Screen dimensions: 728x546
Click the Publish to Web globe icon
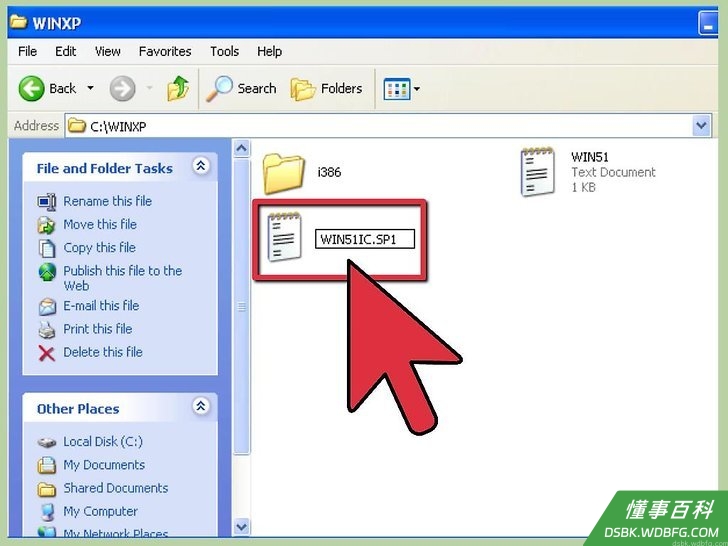pos(47,272)
